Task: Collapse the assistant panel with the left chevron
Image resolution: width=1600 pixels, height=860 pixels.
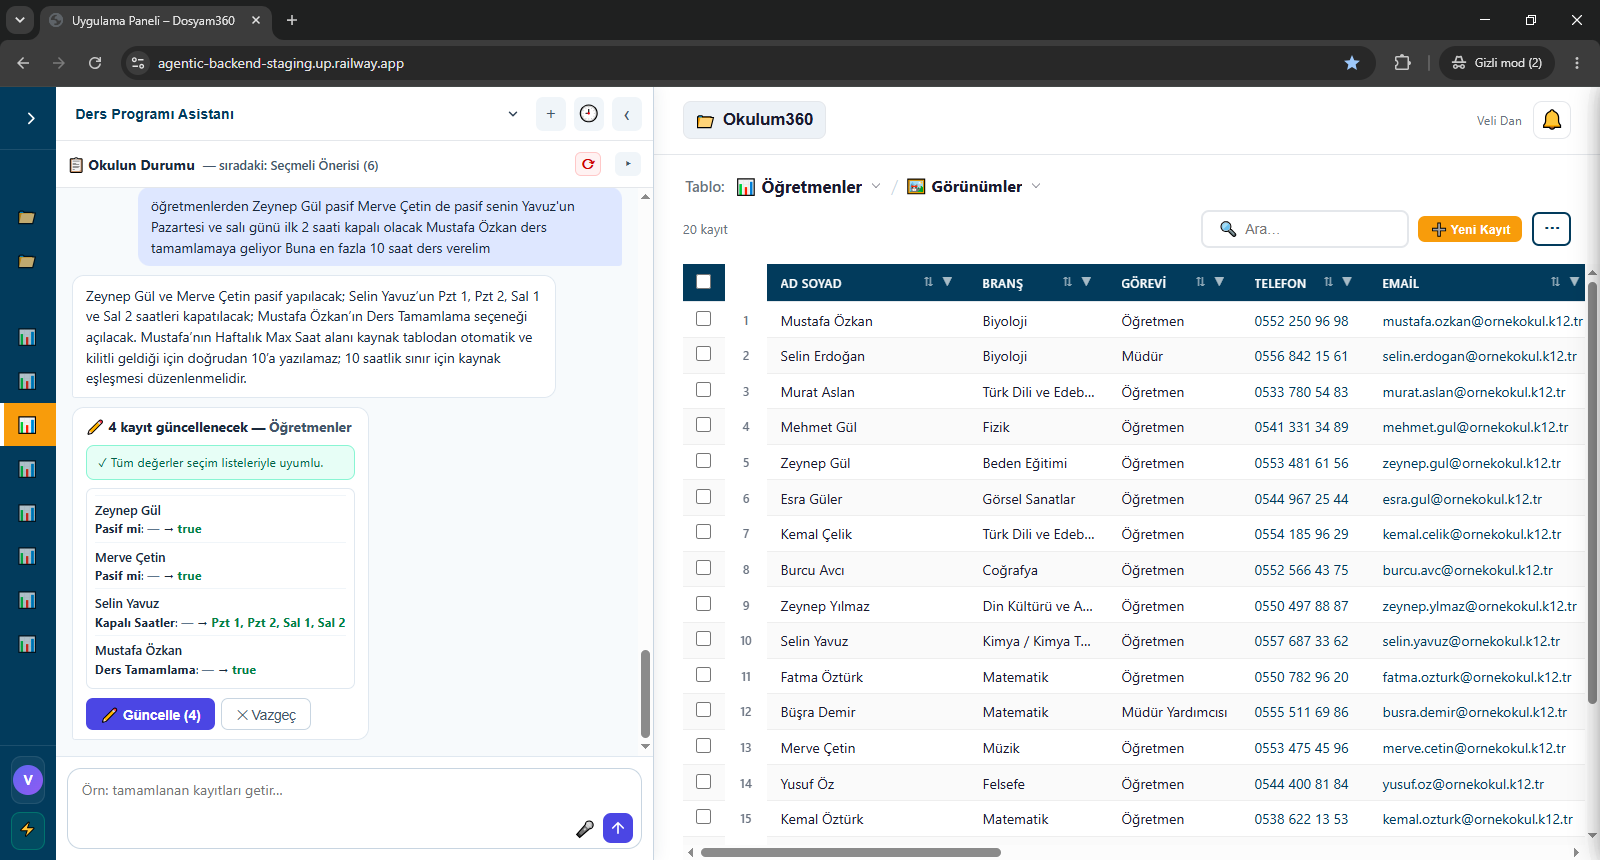Action: (x=627, y=114)
